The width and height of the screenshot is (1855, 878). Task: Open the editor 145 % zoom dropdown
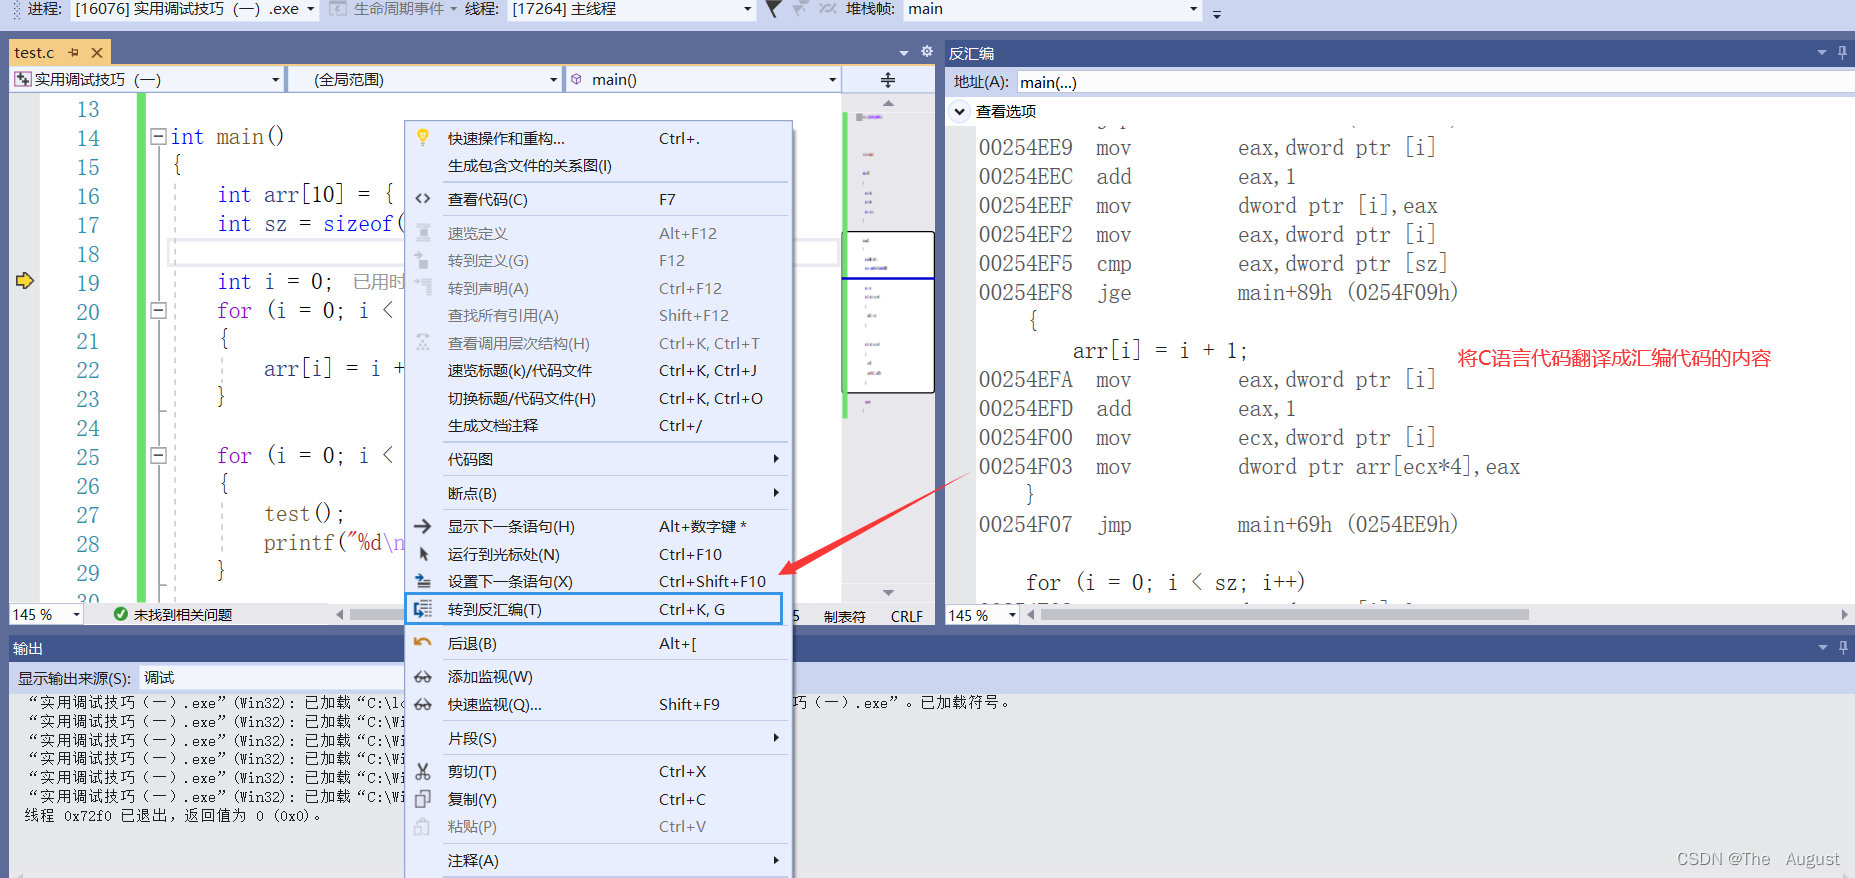click(x=75, y=614)
